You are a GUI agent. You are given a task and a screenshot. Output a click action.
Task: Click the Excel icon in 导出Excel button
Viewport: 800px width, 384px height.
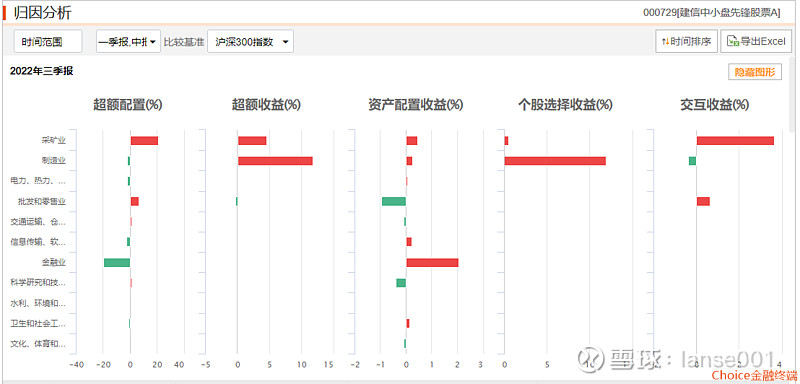pos(733,42)
